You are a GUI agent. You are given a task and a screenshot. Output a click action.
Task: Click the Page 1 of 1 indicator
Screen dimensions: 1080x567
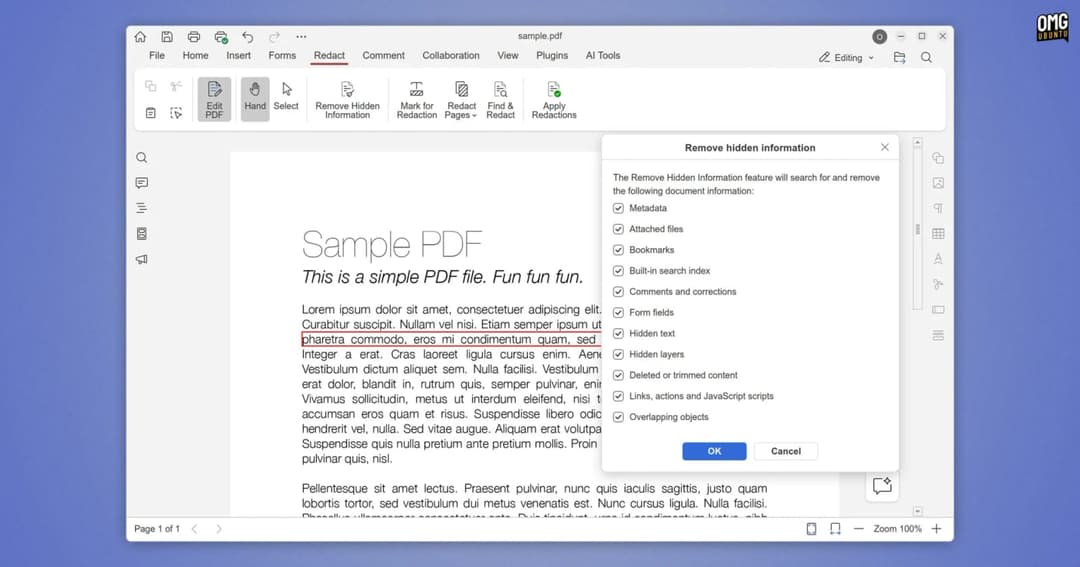[x=157, y=528]
